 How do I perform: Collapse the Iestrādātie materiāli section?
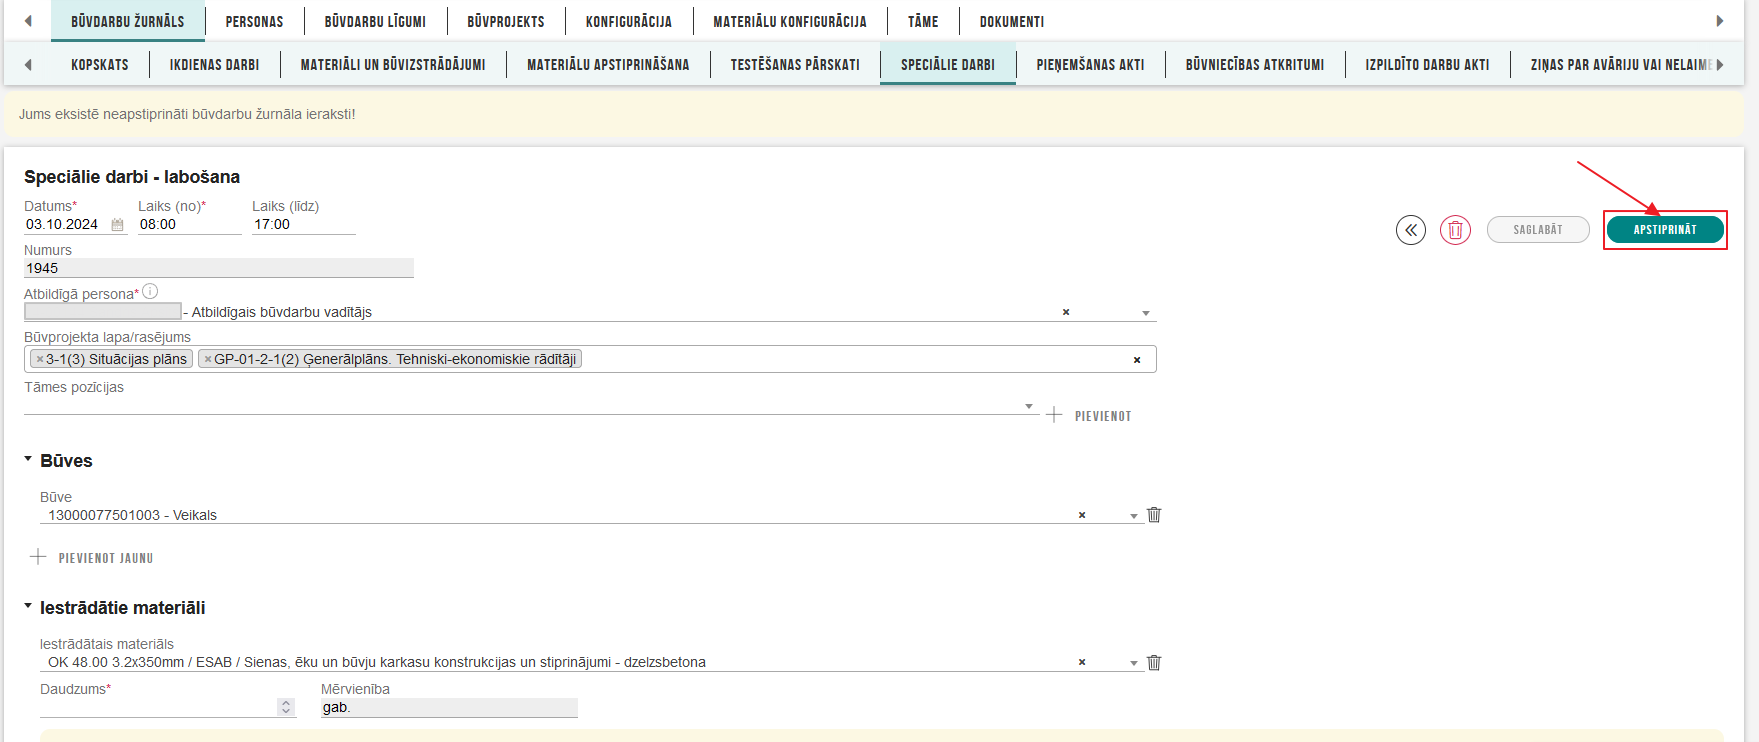pyautogui.click(x=28, y=606)
